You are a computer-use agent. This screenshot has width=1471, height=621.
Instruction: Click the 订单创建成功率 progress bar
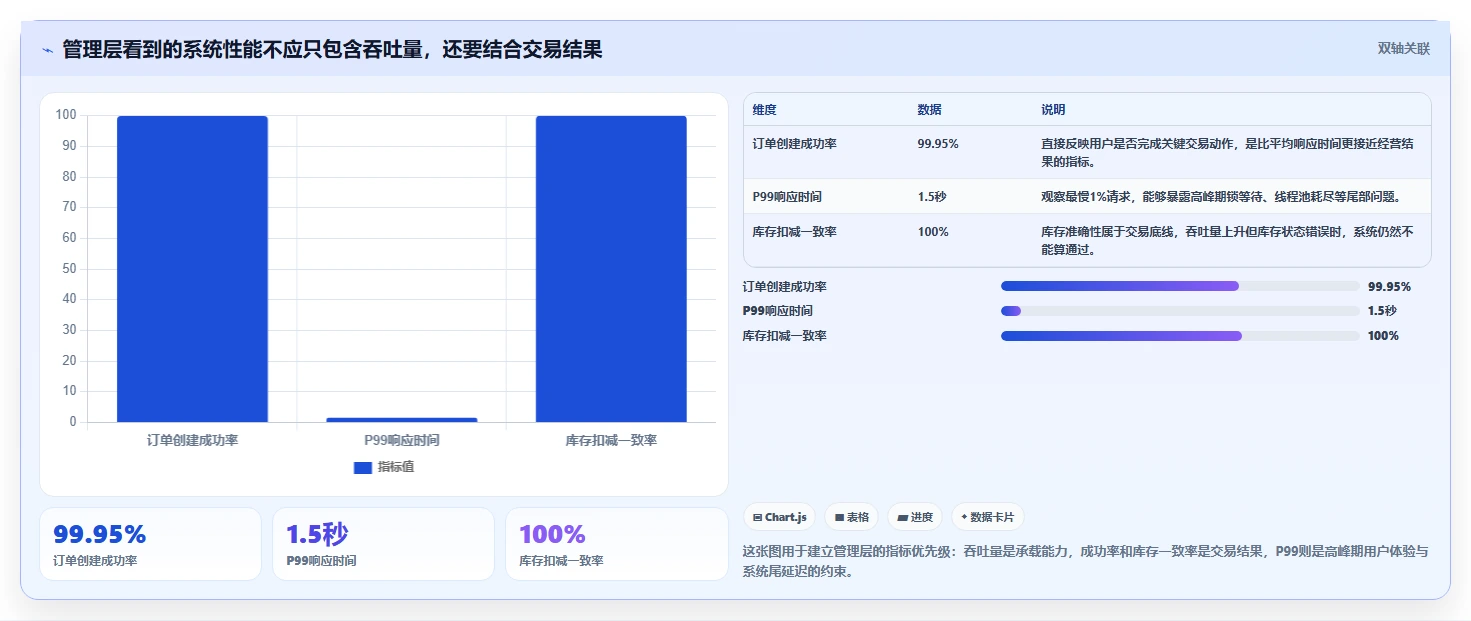(1180, 286)
